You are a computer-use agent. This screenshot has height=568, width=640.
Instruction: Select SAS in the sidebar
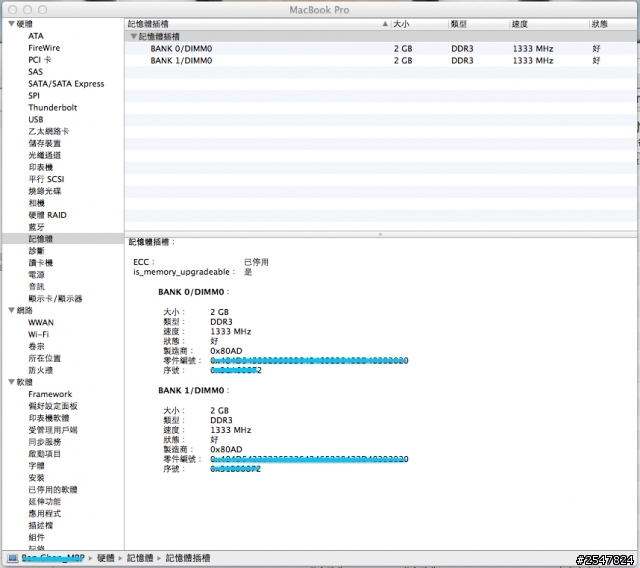[x=36, y=71]
